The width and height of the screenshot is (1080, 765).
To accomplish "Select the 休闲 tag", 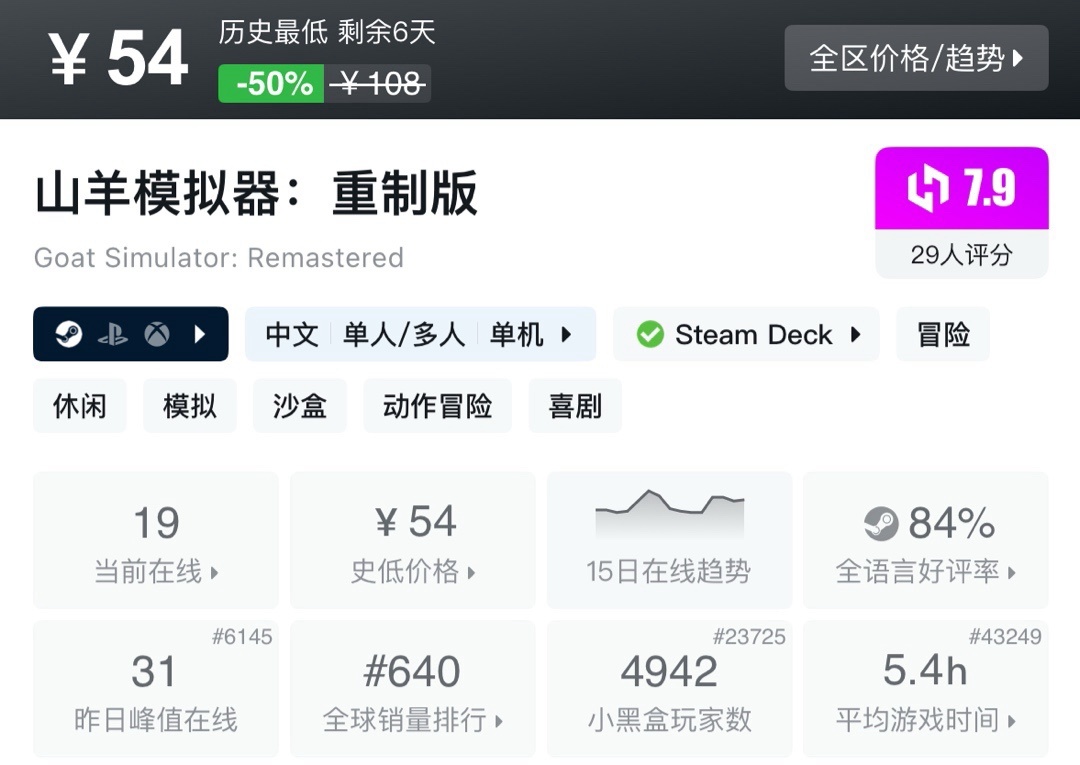I will click(80, 405).
